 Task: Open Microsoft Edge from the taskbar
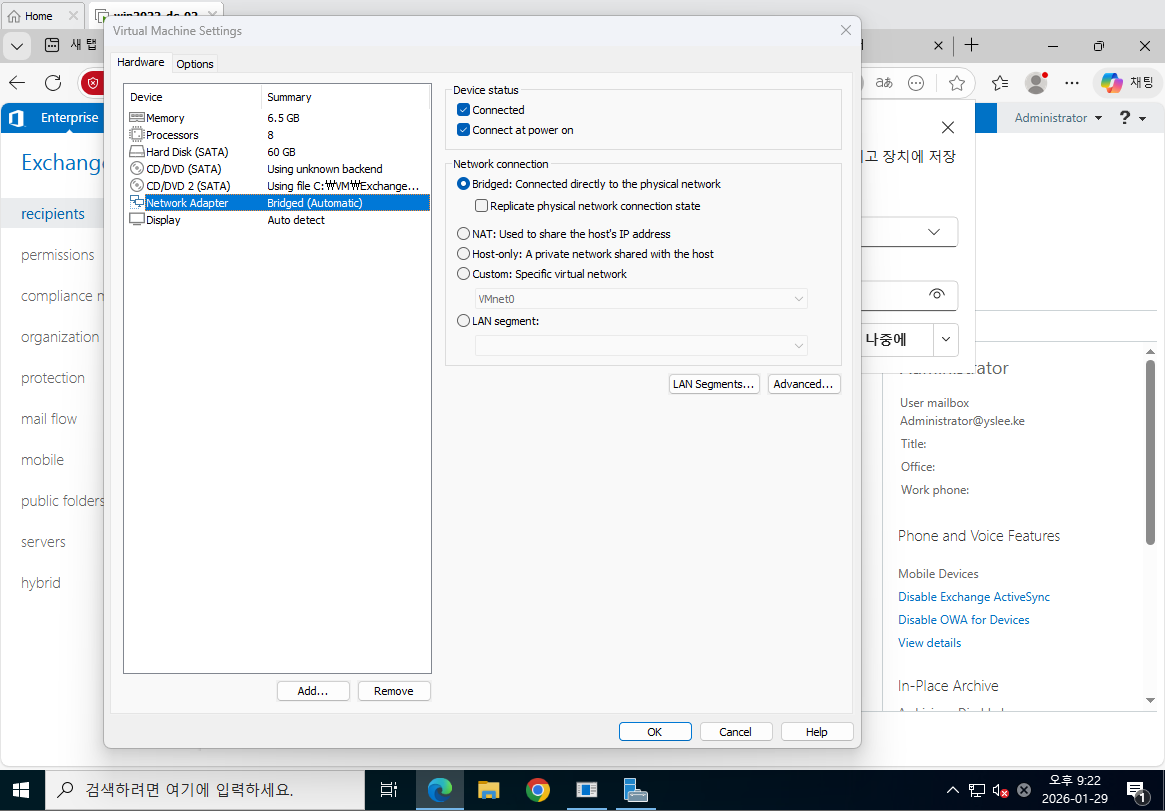click(439, 789)
